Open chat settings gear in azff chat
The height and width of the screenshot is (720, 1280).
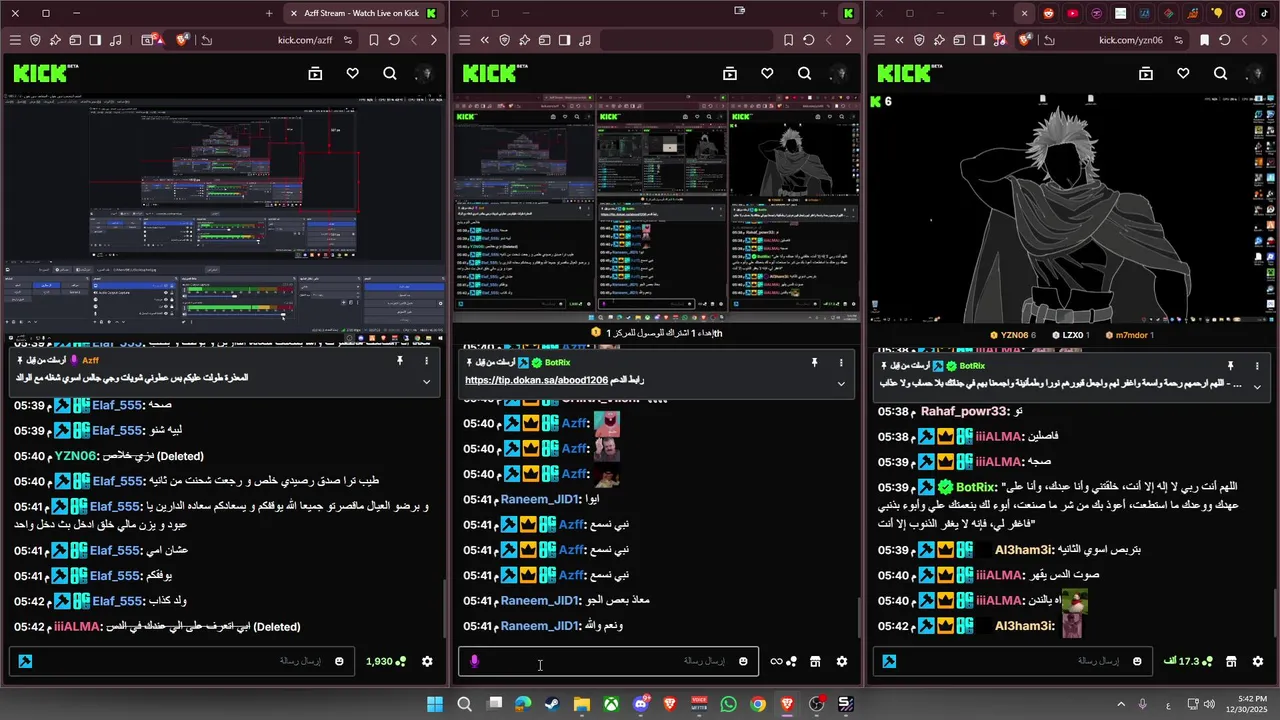427,661
